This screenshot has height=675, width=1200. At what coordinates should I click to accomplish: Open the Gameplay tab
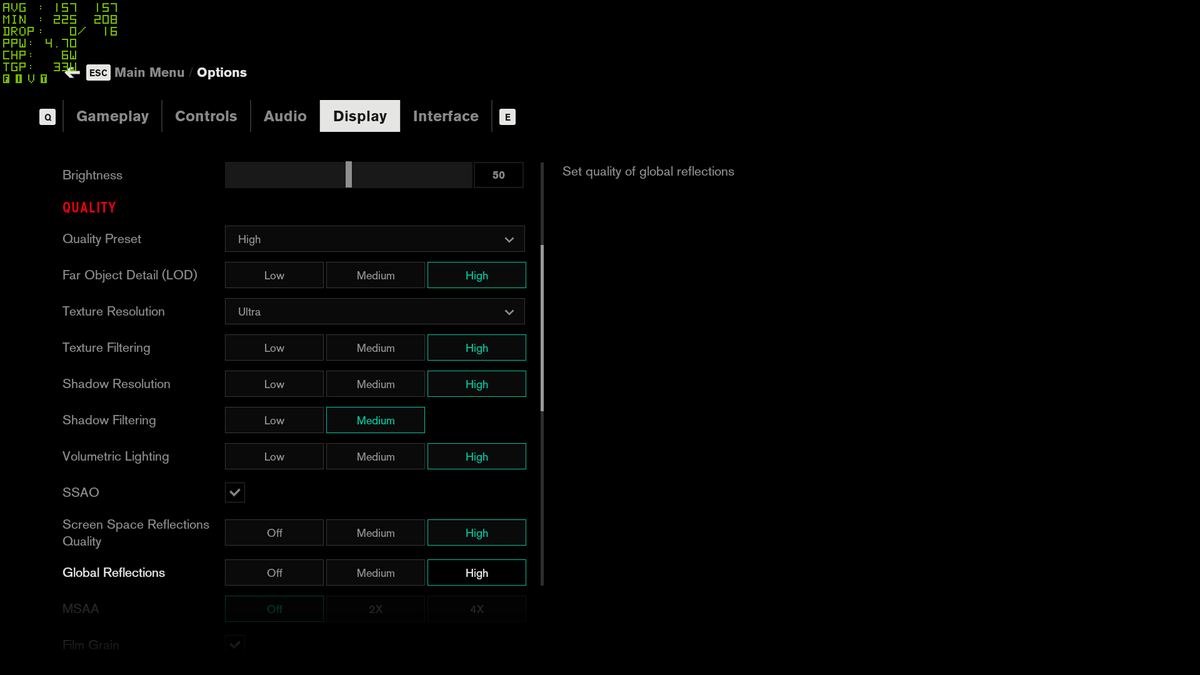(112, 116)
